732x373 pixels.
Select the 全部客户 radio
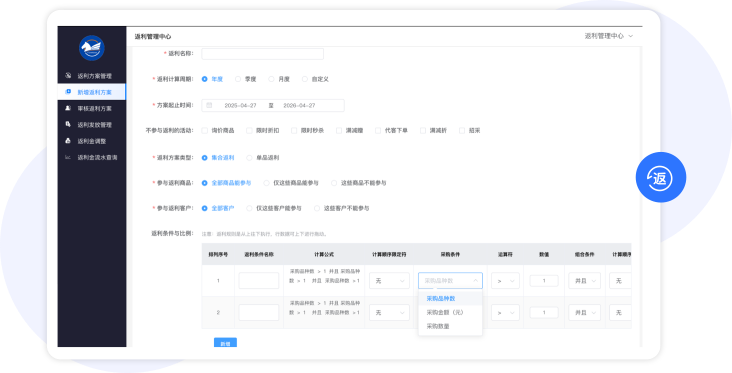pos(204,208)
